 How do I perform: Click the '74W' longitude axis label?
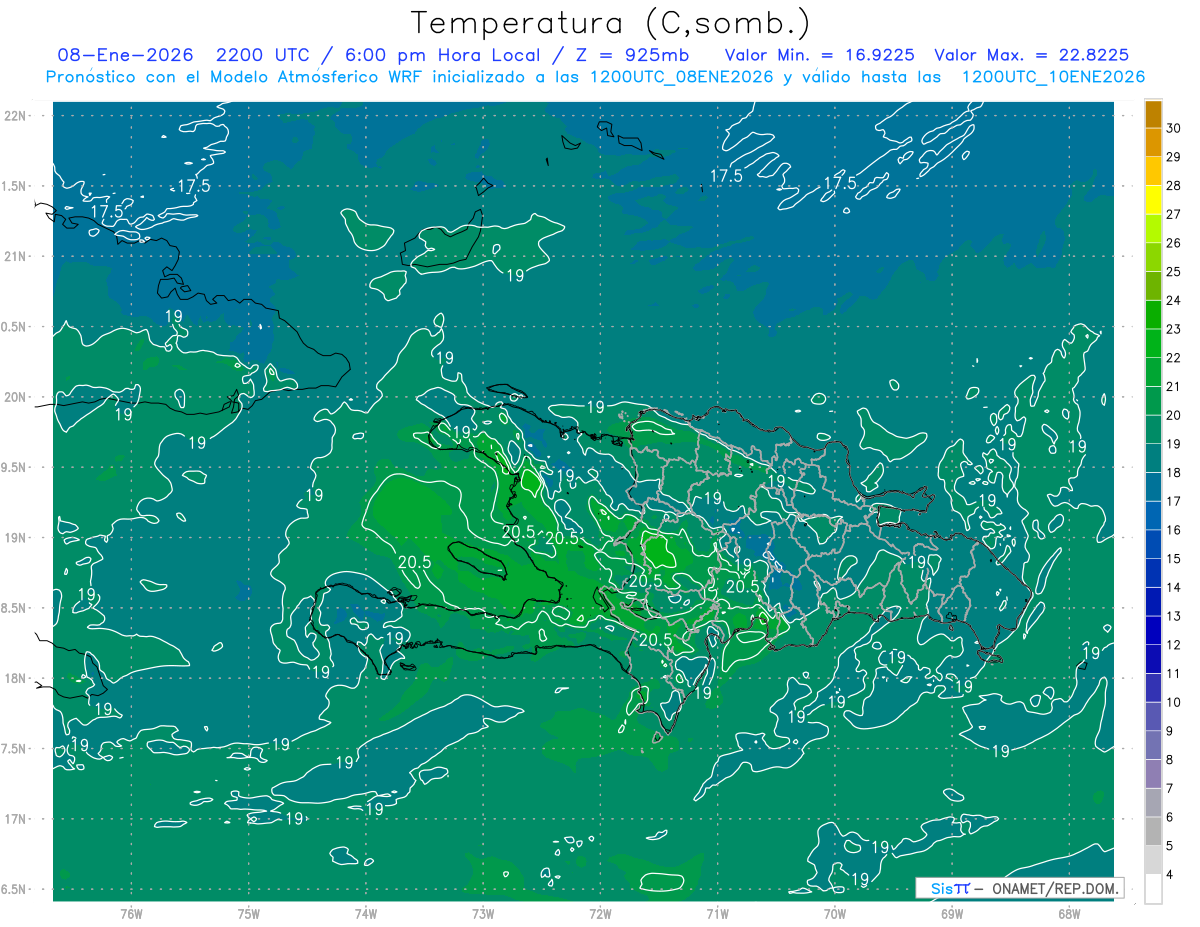(x=365, y=914)
